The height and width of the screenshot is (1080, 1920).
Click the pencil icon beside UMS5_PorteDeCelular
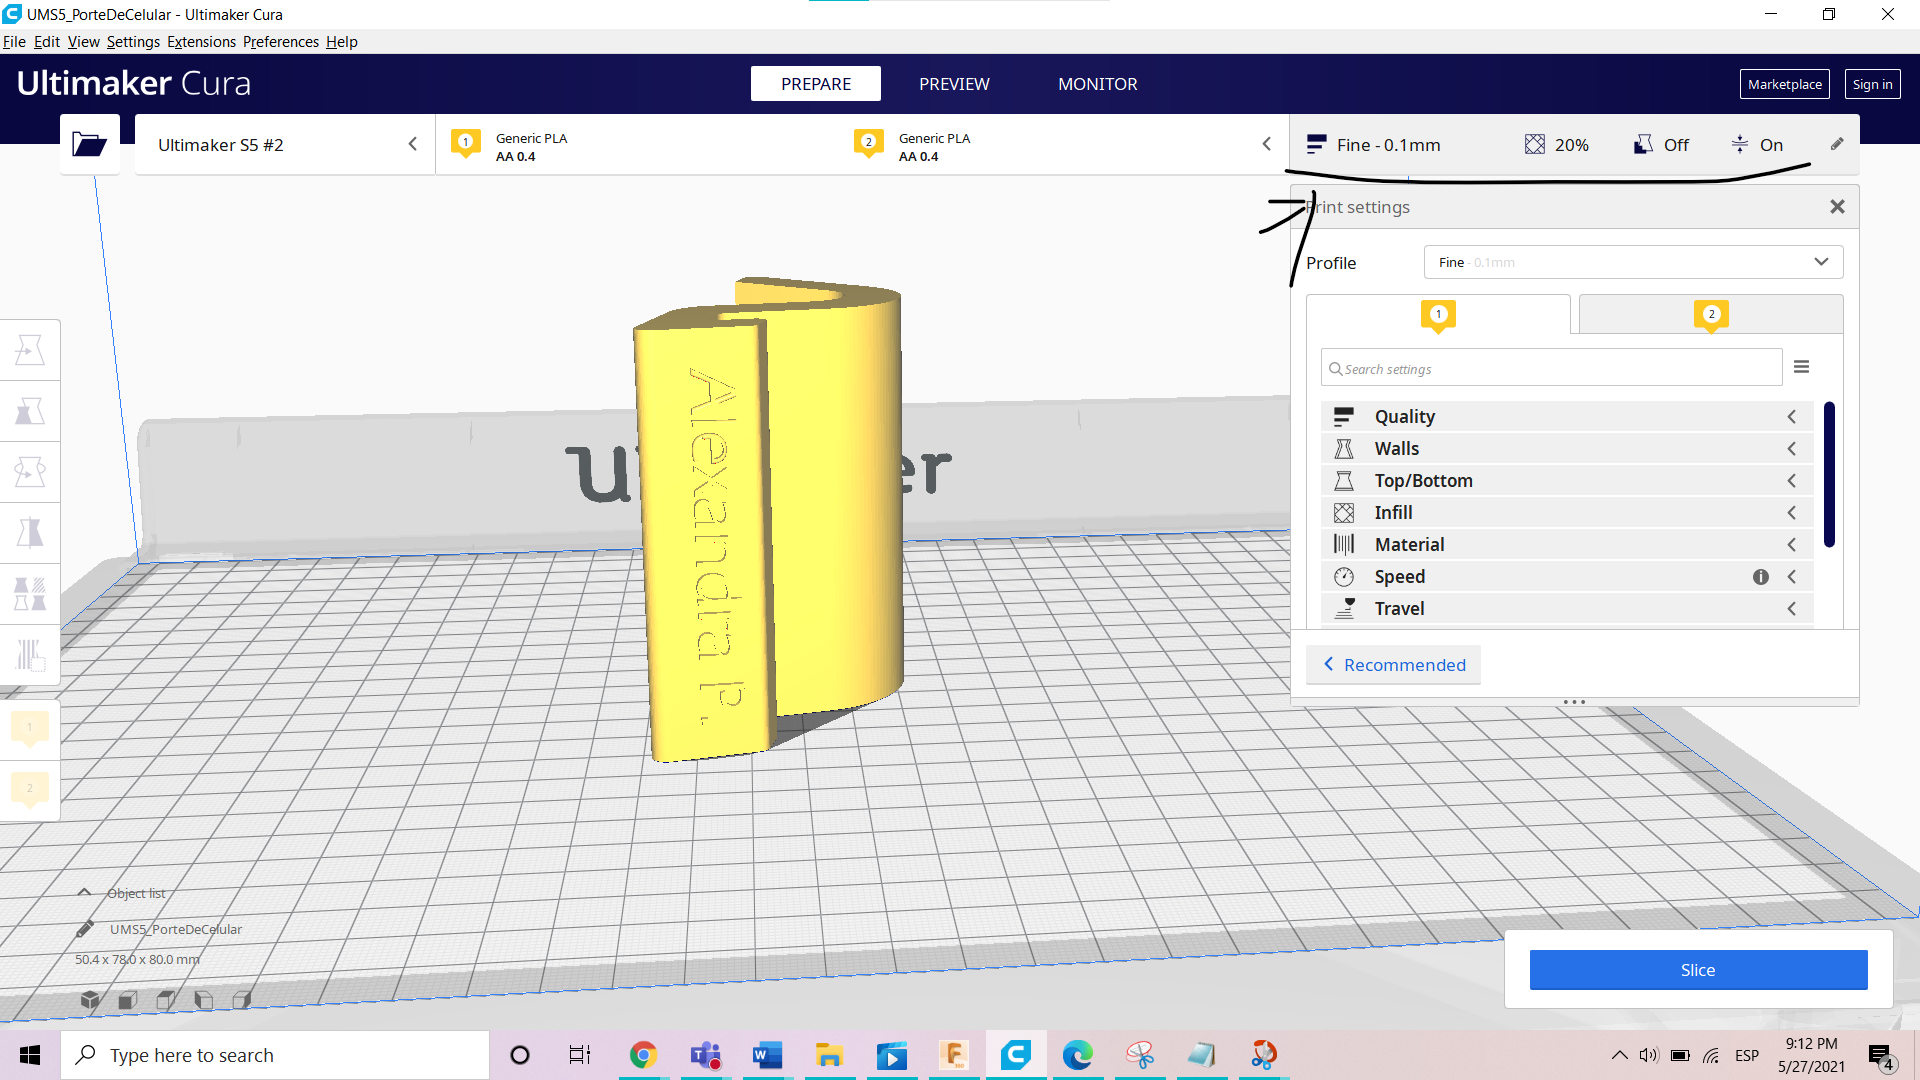86,929
